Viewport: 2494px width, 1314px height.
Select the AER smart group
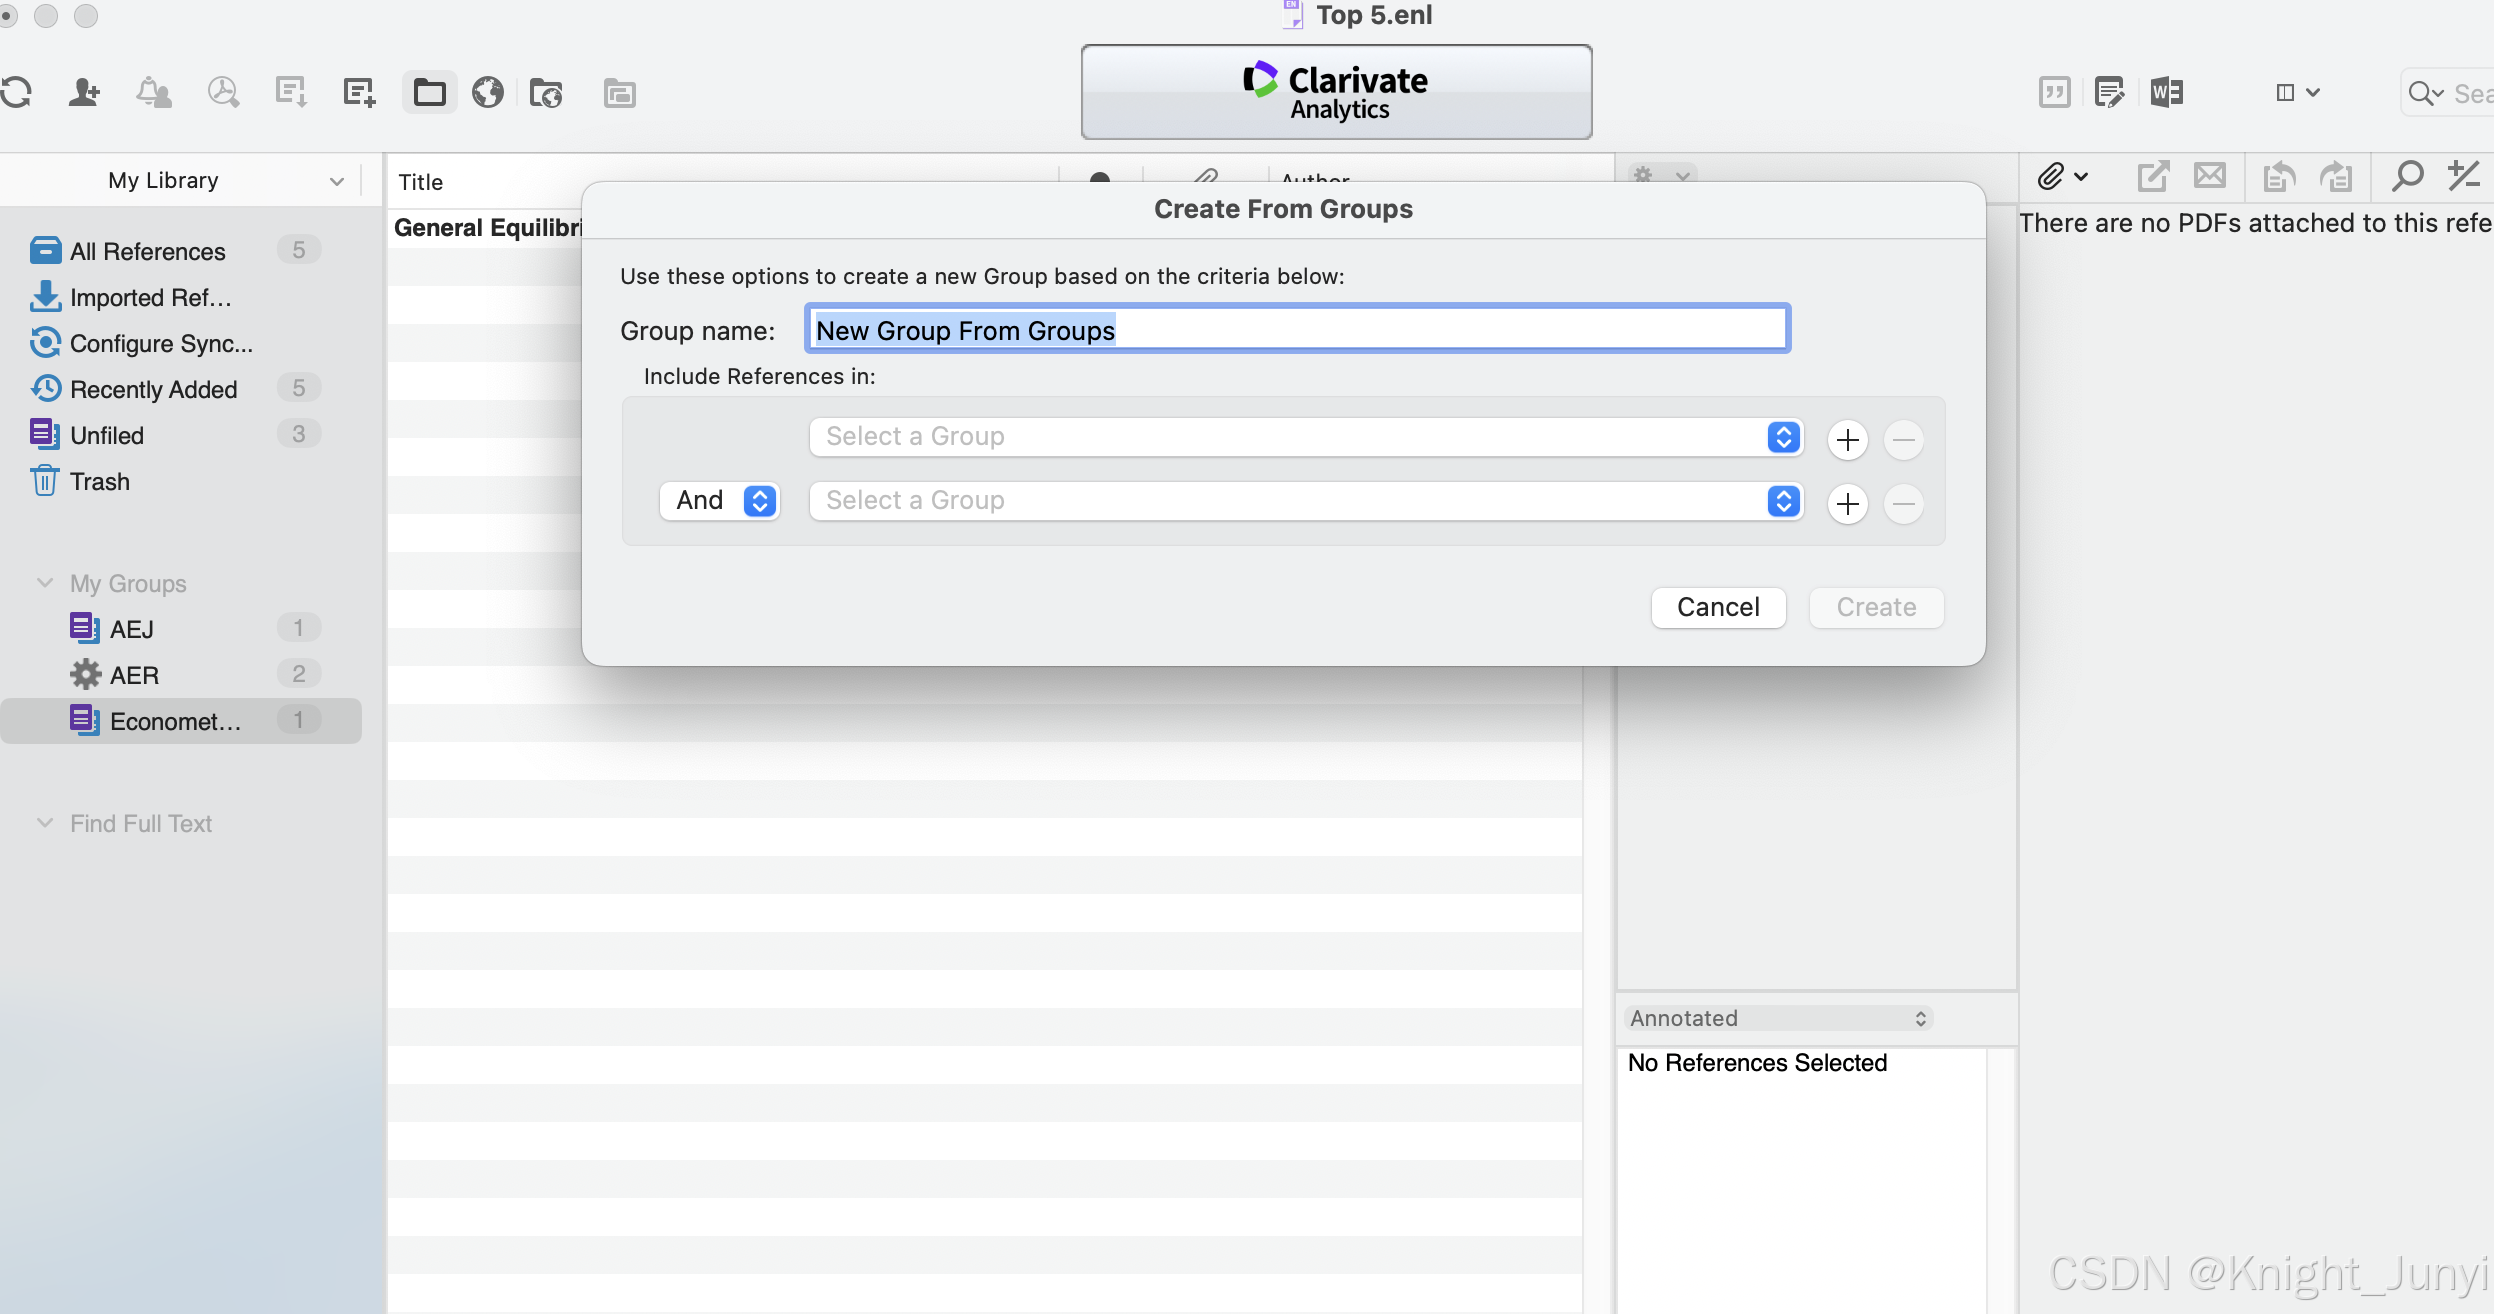(x=134, y=675)
